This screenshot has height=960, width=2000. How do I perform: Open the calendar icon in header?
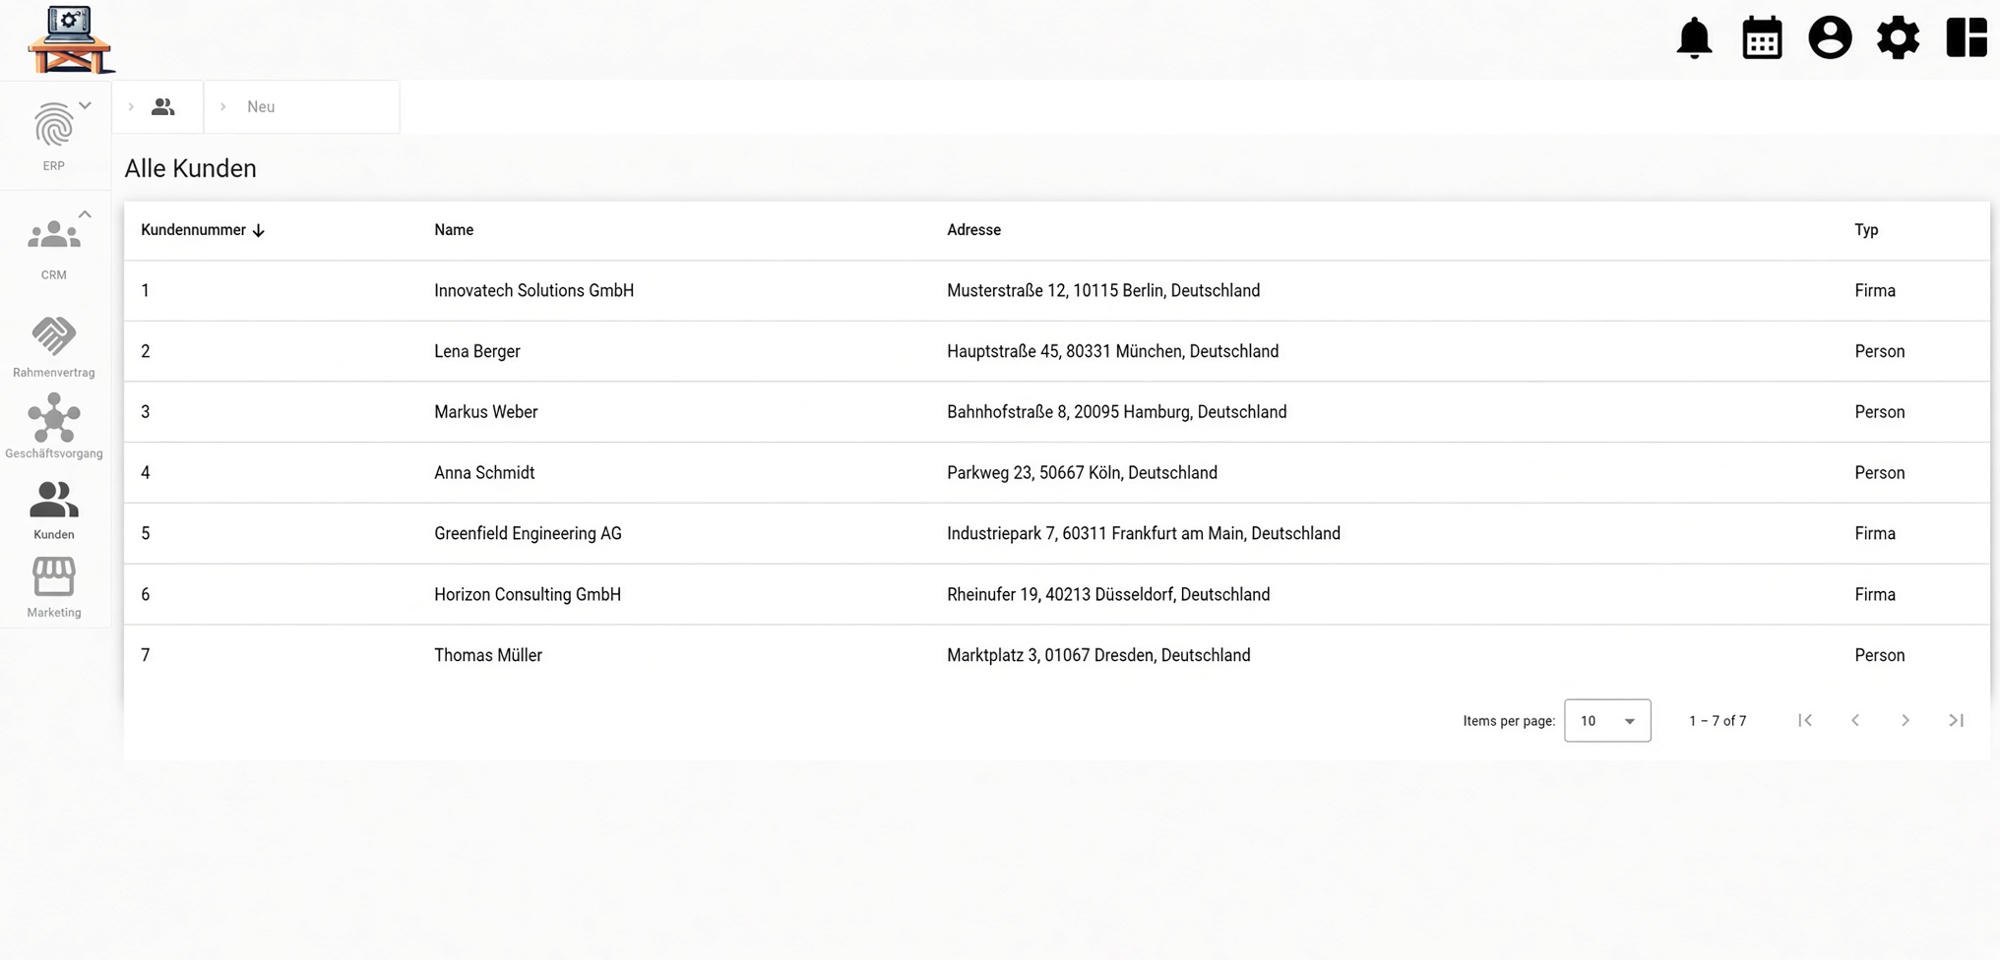click(x=1762, y=38)
